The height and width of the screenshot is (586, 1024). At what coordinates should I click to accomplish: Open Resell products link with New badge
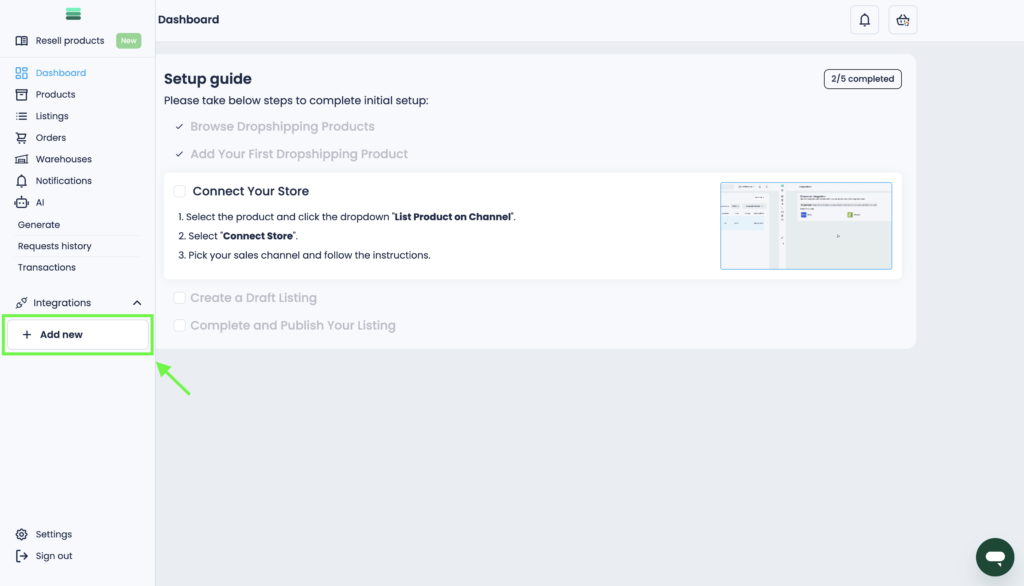[x=70, y=41]
